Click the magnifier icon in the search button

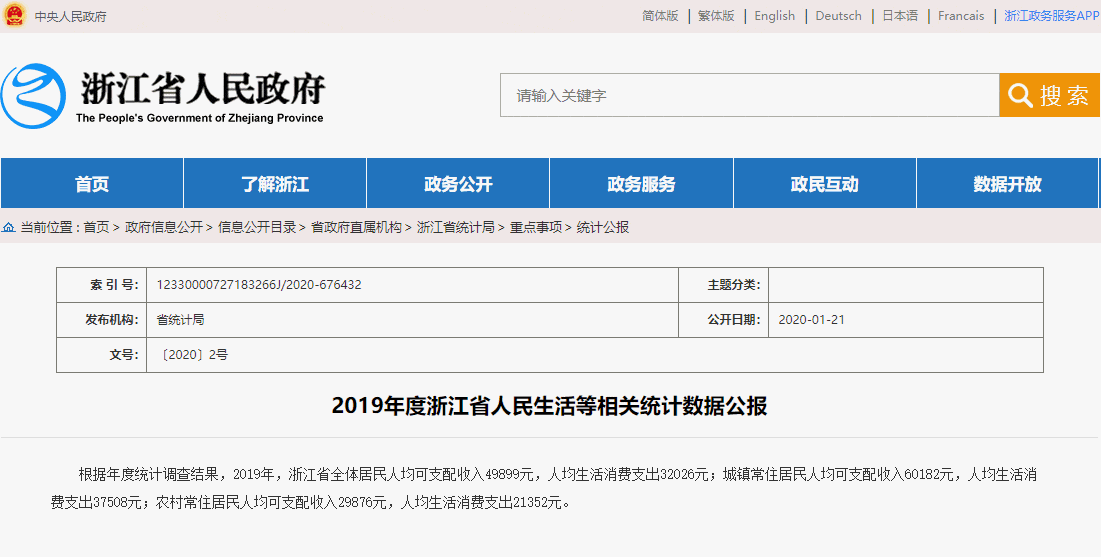[x=1020, y=95]
